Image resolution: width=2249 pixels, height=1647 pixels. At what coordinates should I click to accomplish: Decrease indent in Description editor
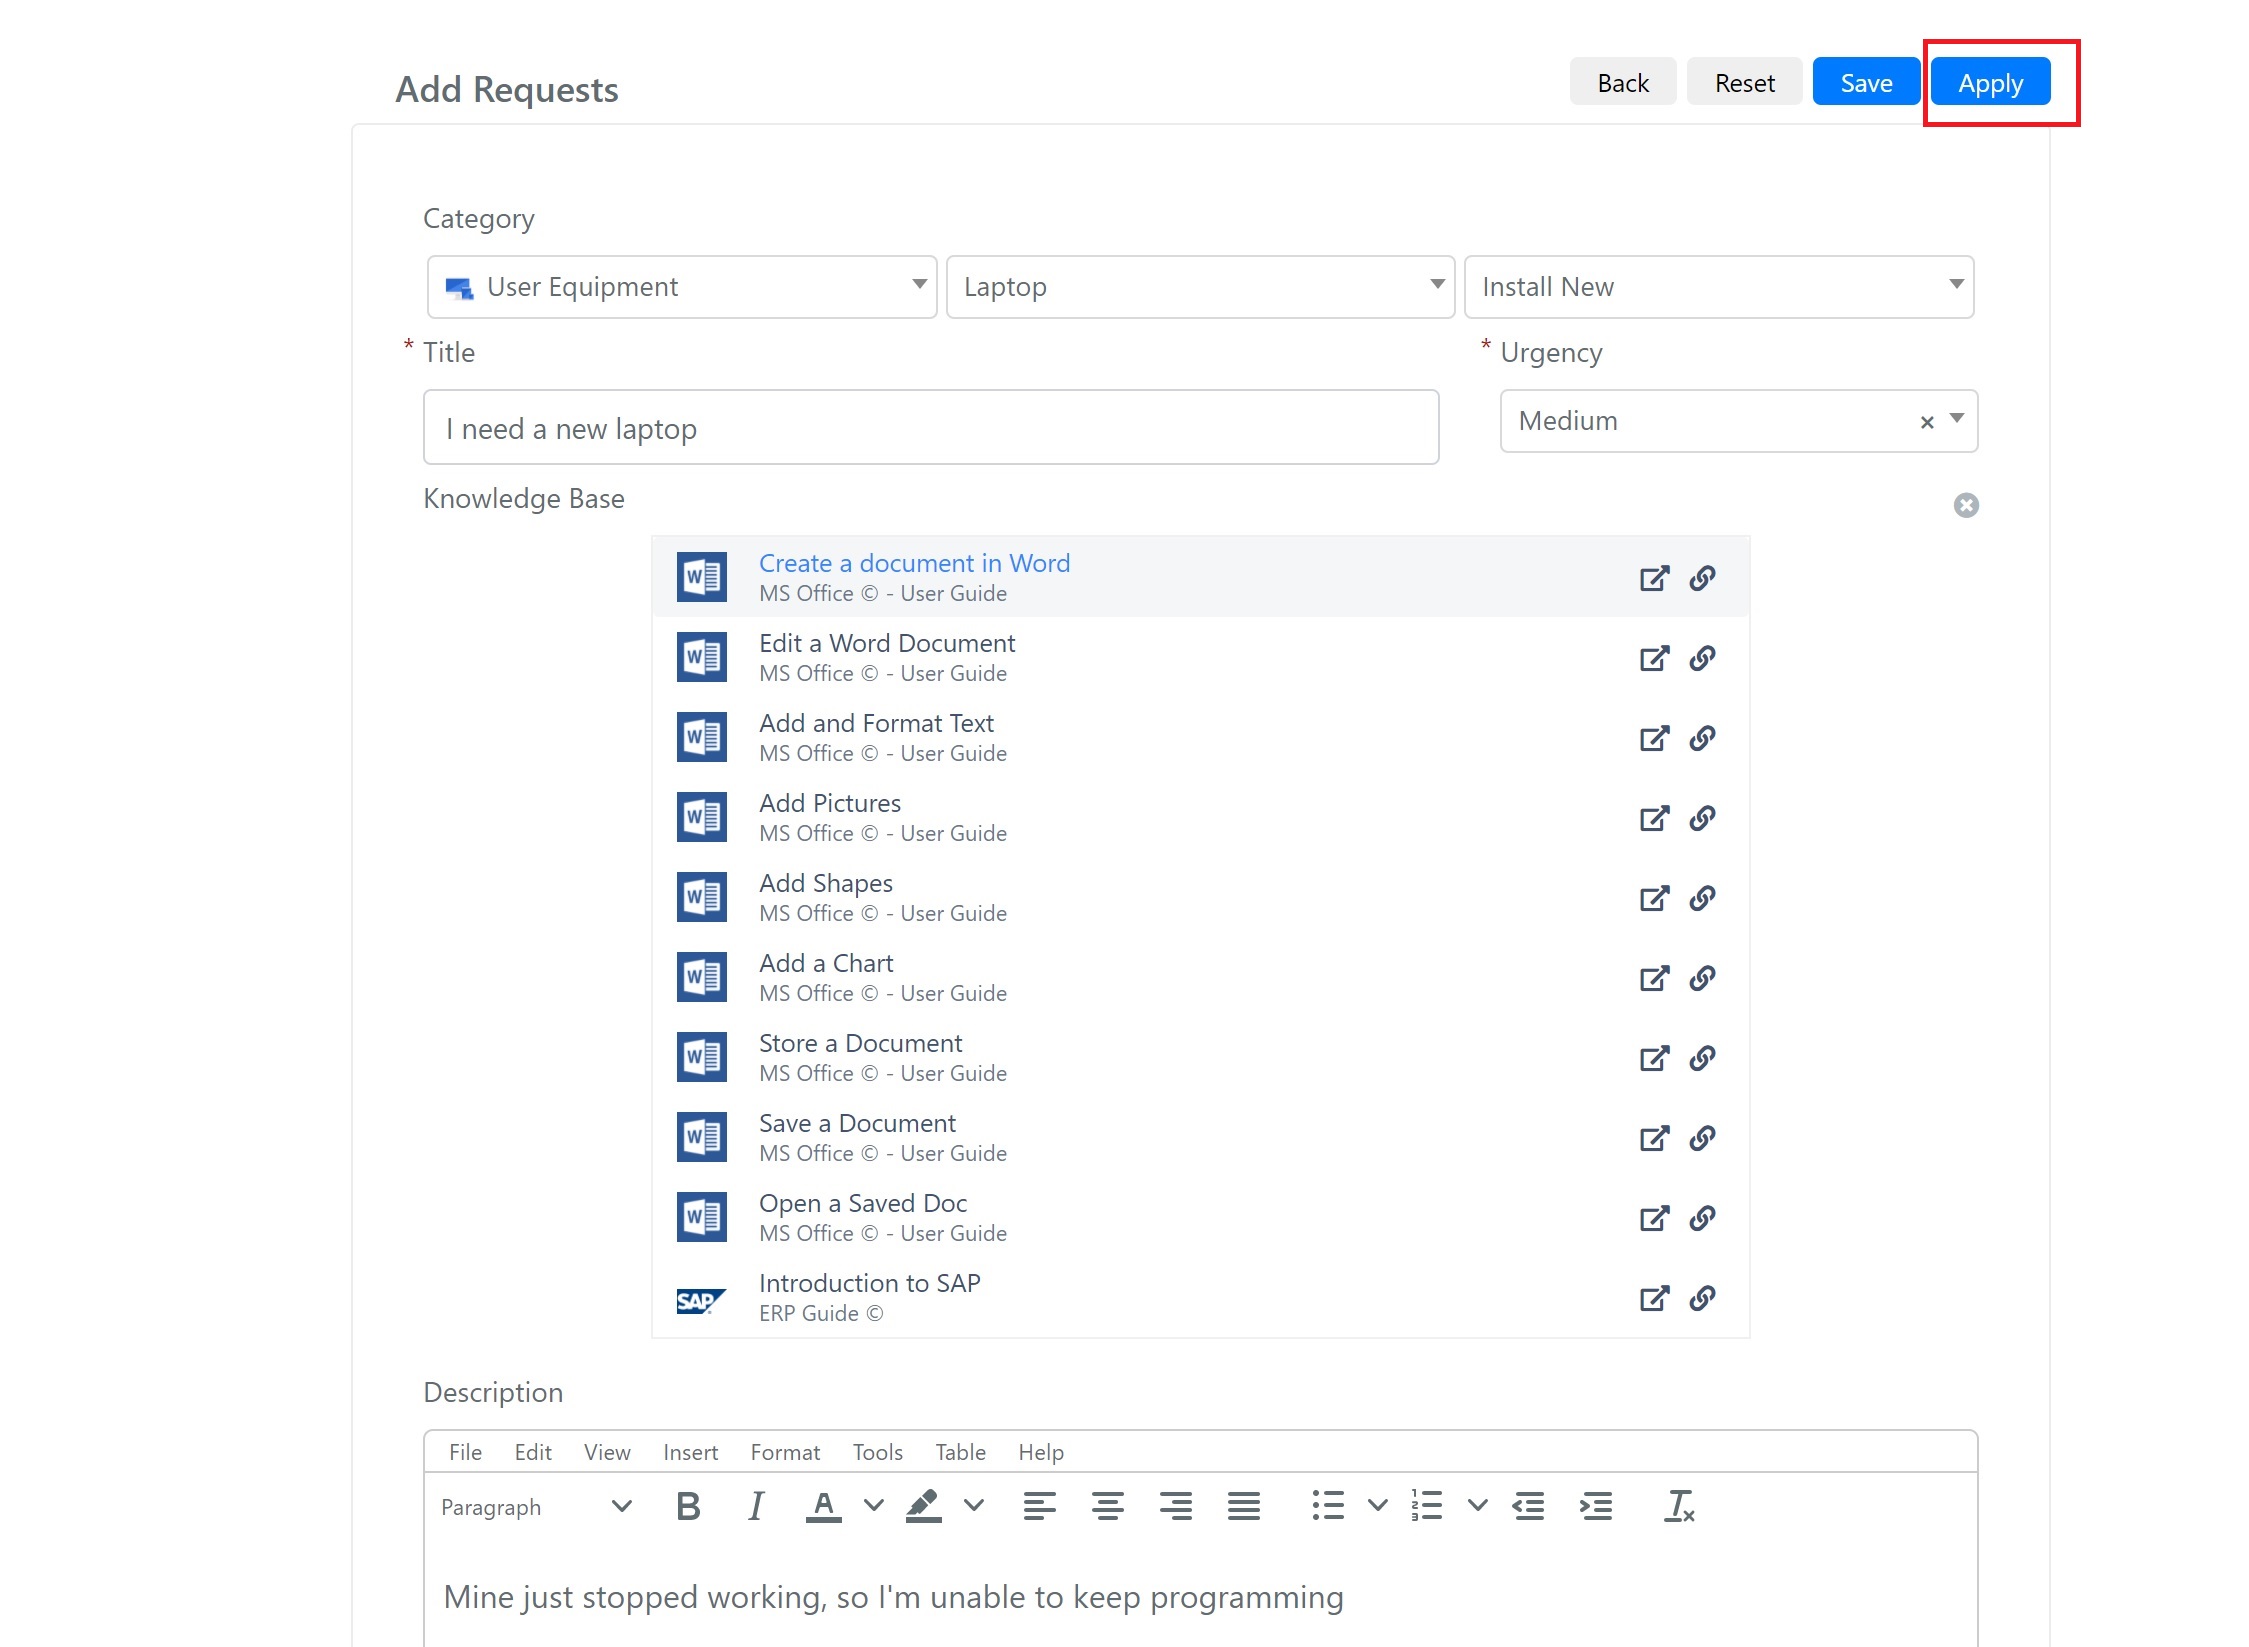1529,1506
